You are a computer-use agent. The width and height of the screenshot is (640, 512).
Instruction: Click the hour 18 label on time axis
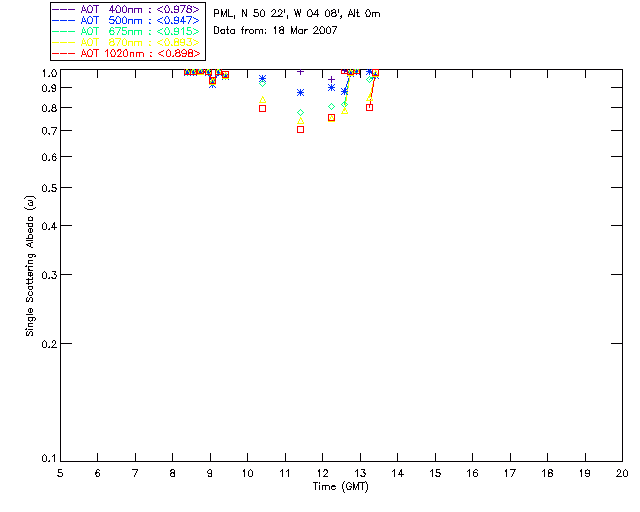[548, 473]
